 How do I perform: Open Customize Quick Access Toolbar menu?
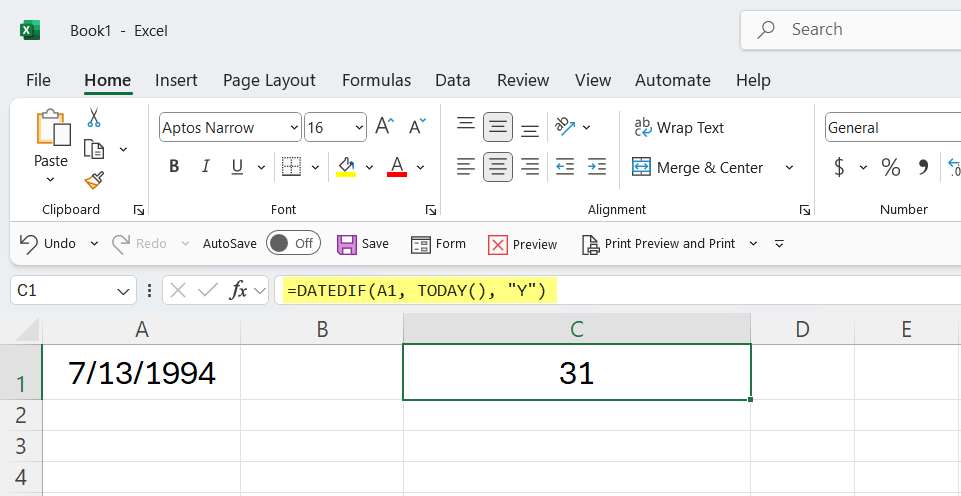(780, 243)
